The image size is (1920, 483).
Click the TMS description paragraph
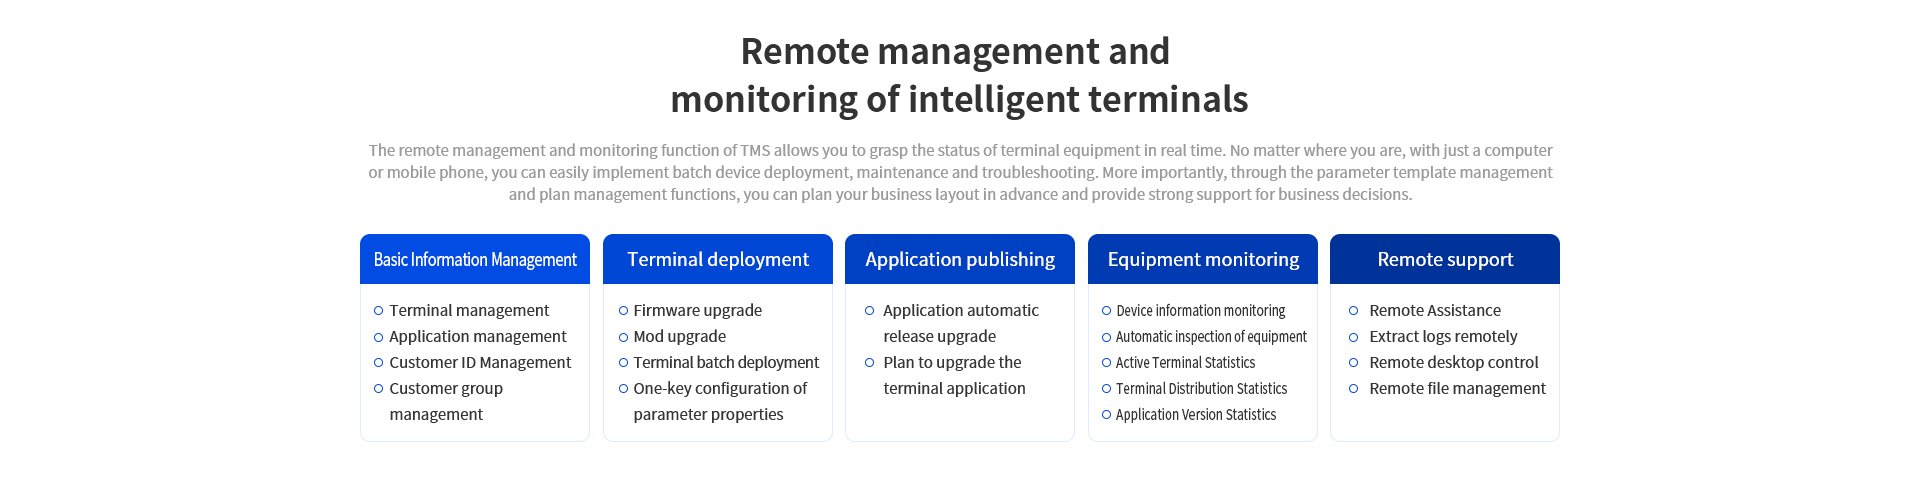point(960,172)
